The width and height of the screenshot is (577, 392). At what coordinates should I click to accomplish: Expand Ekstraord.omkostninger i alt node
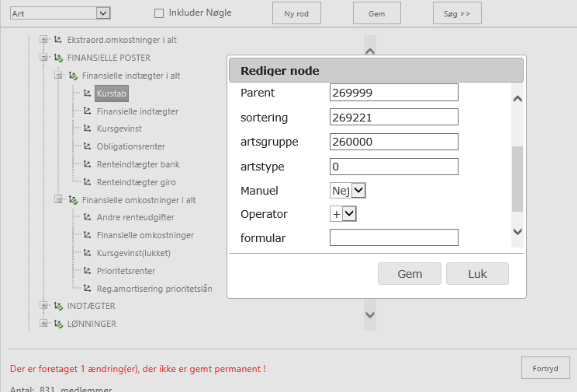pyautogui.click(x=43, y=39)
